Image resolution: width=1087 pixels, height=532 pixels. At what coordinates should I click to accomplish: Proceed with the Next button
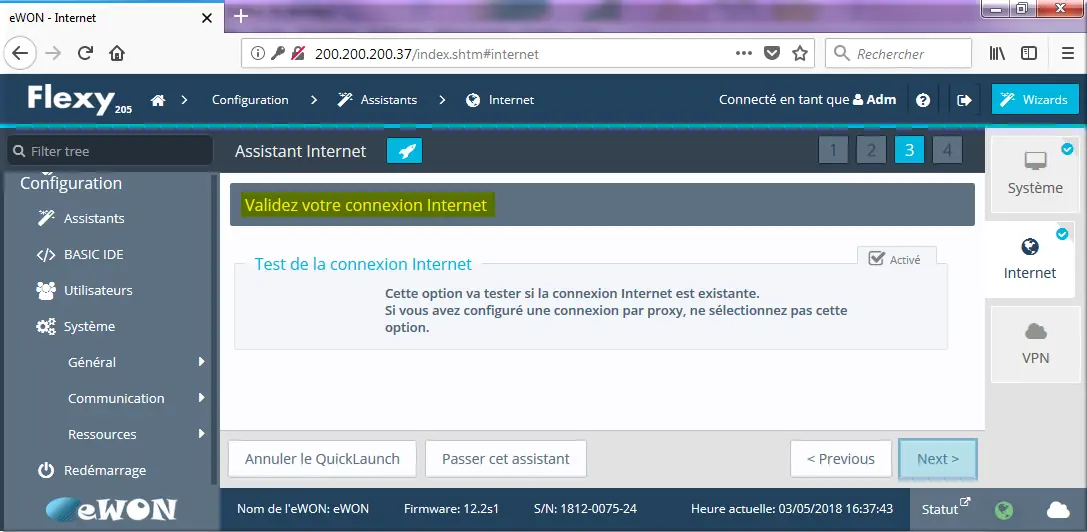[x=938, y=458]
